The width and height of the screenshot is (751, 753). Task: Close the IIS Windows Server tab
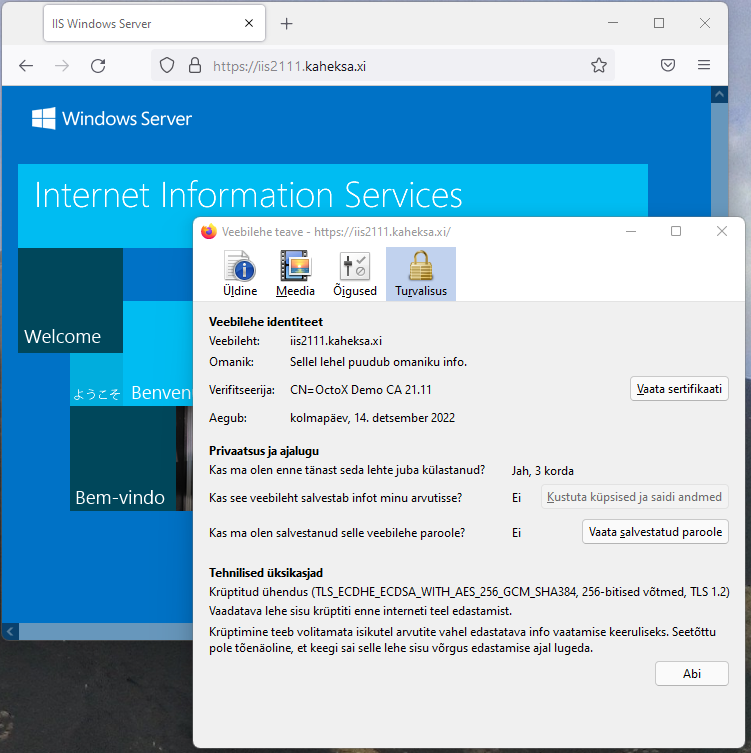[249, 23]
